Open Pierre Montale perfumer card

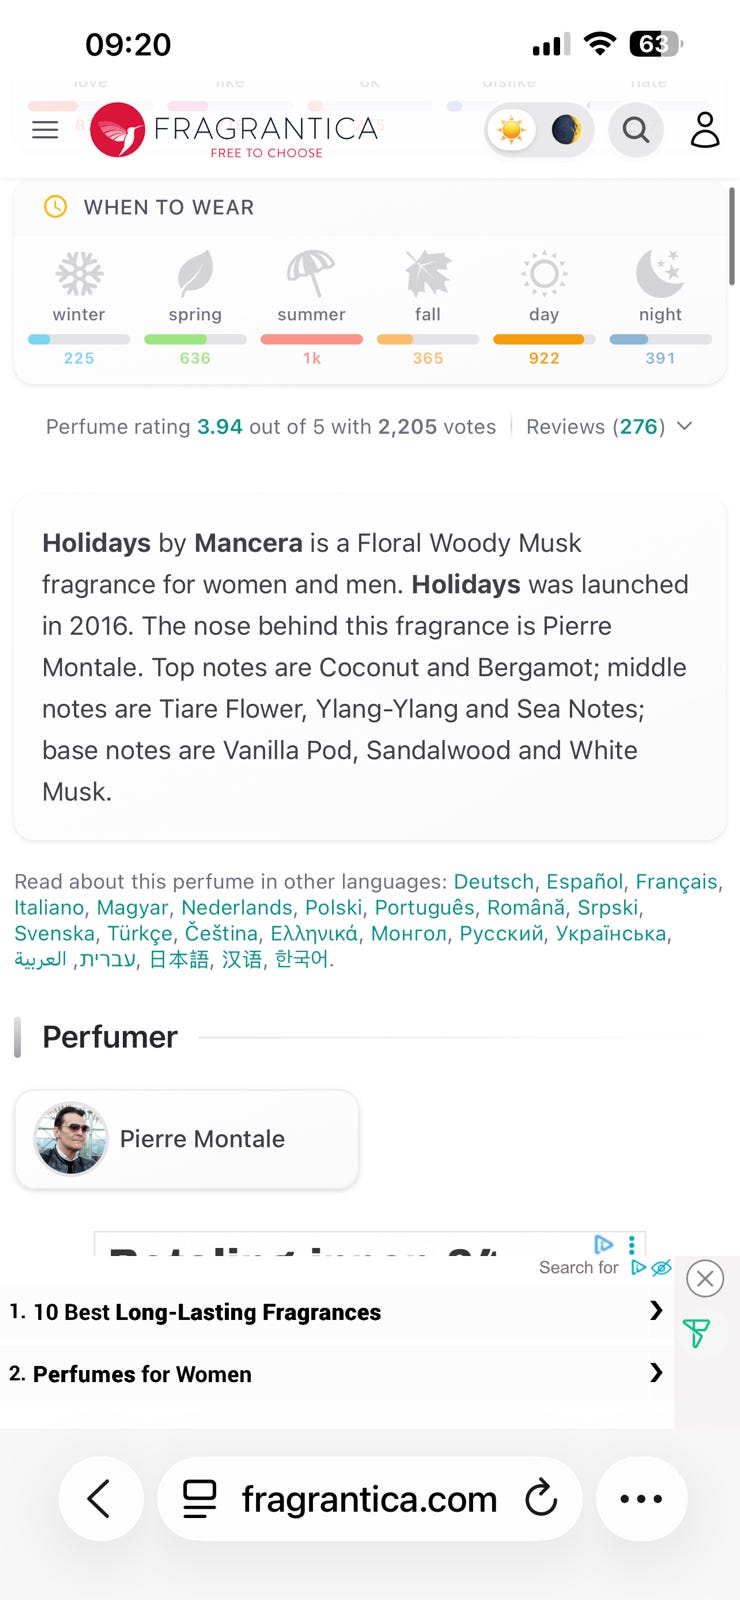point(187,1139)
